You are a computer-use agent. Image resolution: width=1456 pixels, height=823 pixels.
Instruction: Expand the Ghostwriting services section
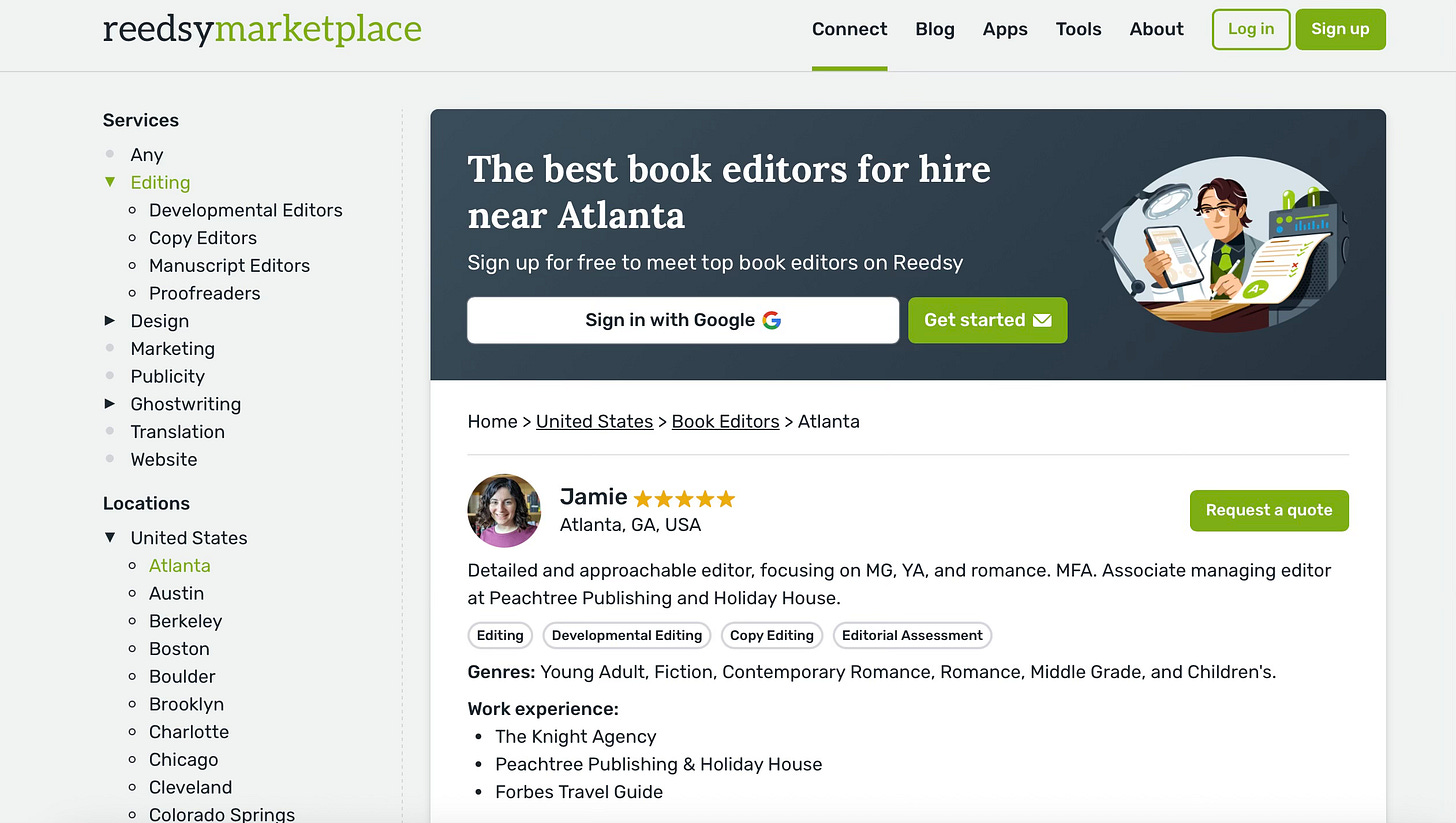110,404
